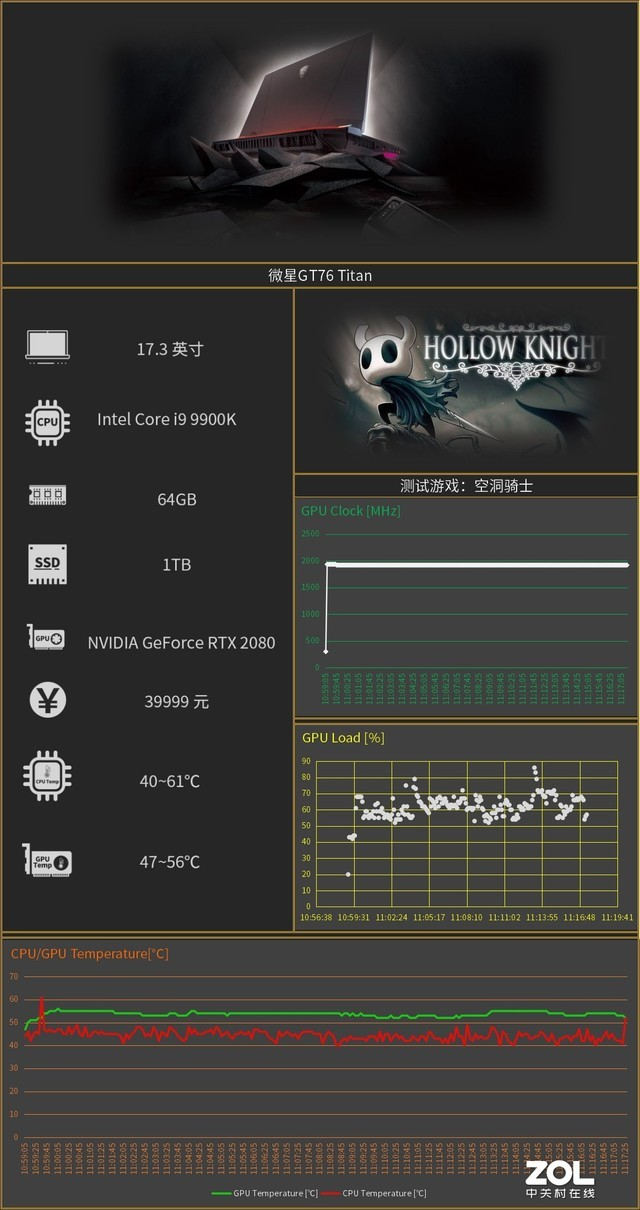Image resolution: width=640 pixels, height=1210 pixels.
Task: Click the CPU Temp chip icon
Action: click(47, 776)
